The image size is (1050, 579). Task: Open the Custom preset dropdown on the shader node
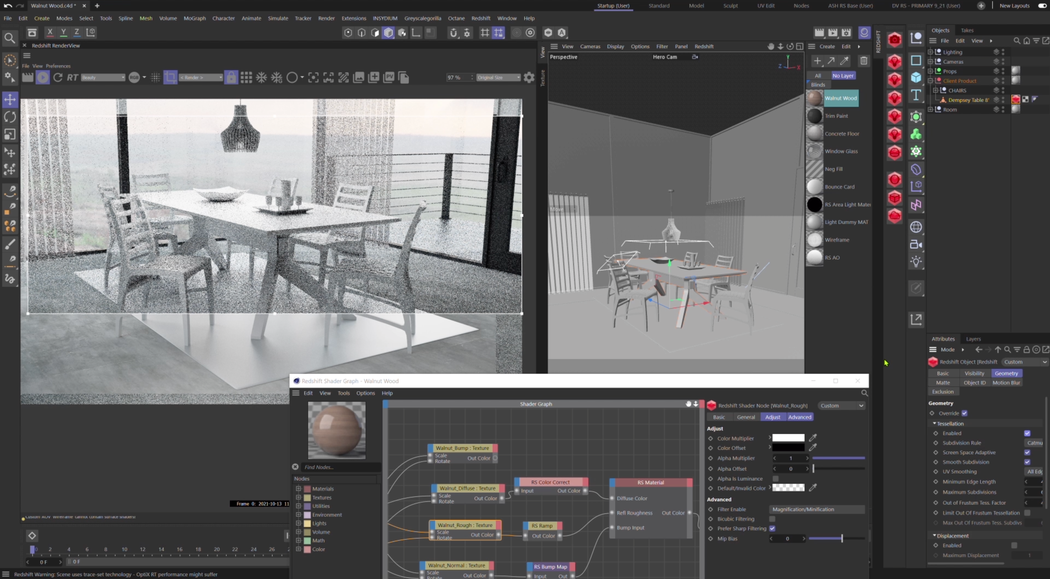tap(841, 405)
